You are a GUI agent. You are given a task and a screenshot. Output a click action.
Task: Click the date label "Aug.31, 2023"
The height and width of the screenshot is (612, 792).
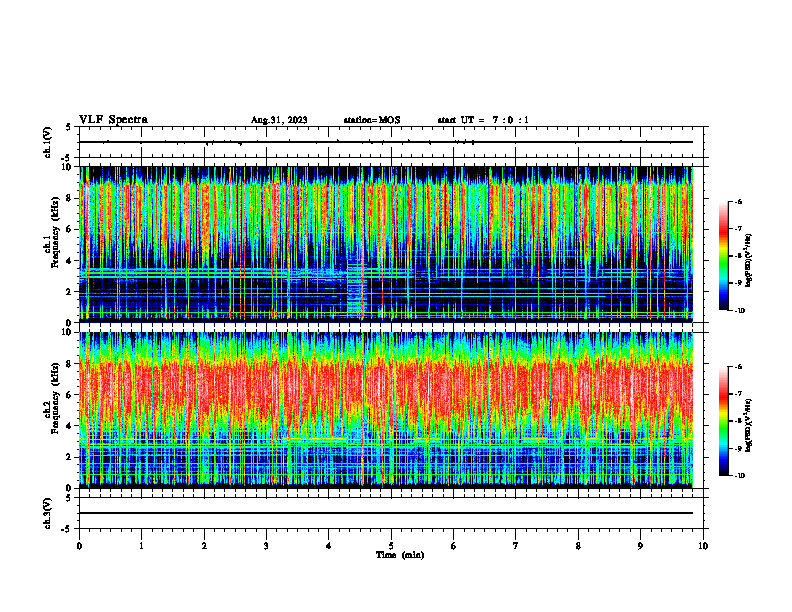(279, 120)
